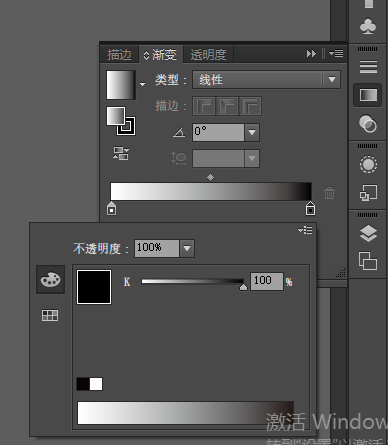This screenshot has width=388, height=445.
Task: Click the gradient midpoint diamond marker
Action: [210, 177]
